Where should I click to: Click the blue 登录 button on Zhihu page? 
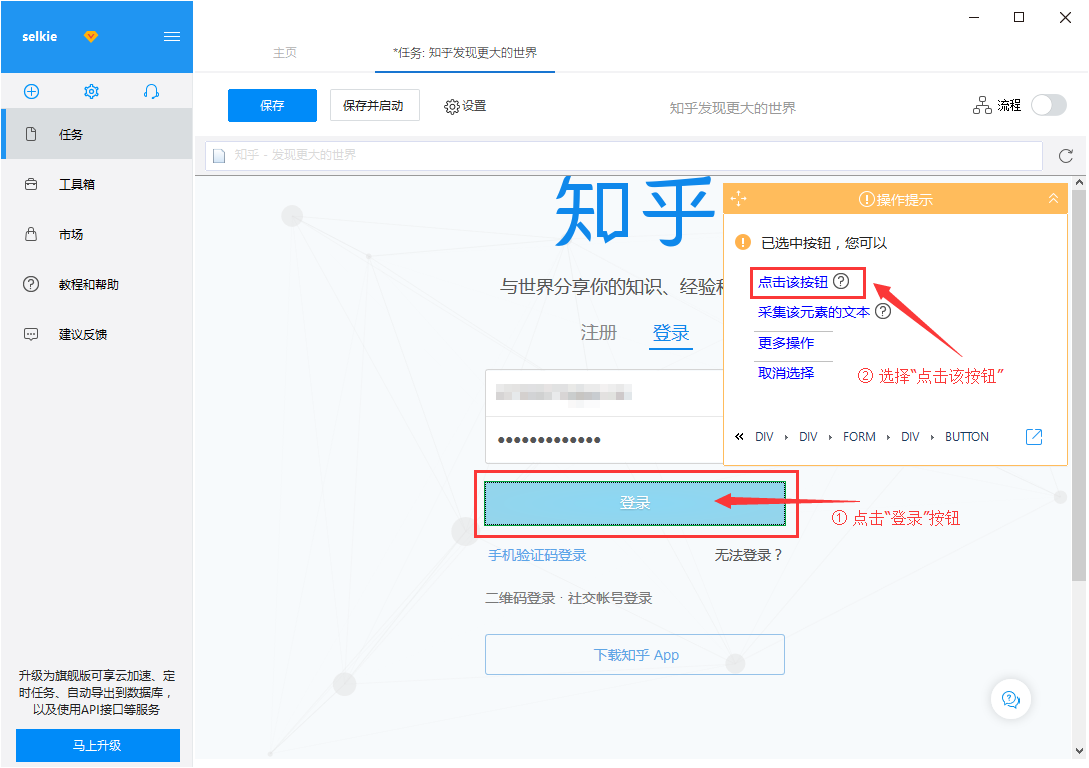click(635, 503)
